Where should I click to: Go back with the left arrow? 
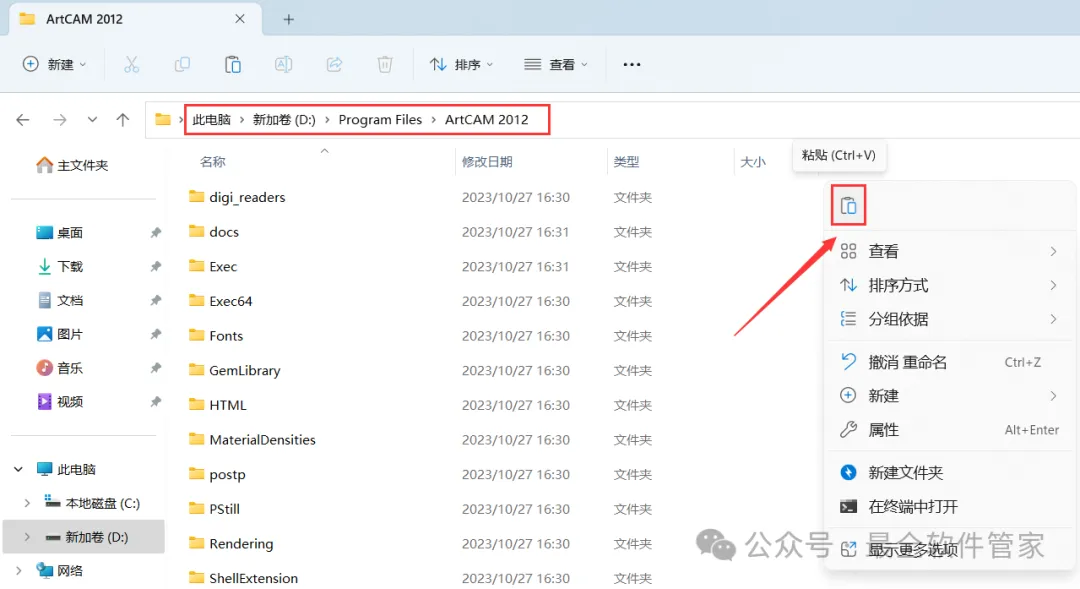point(23,120)
